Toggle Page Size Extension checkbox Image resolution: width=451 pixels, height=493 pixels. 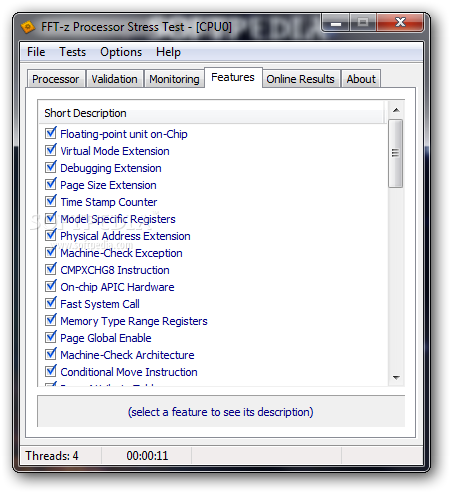click(51, 184)
